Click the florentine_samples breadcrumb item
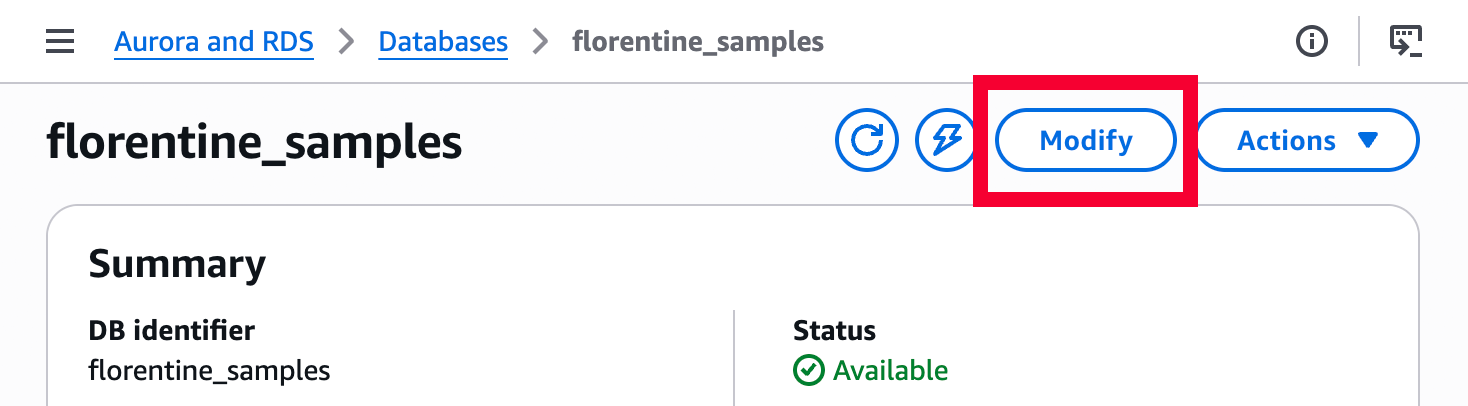Viewport: 1468px width, 406px height. [698, 42]
